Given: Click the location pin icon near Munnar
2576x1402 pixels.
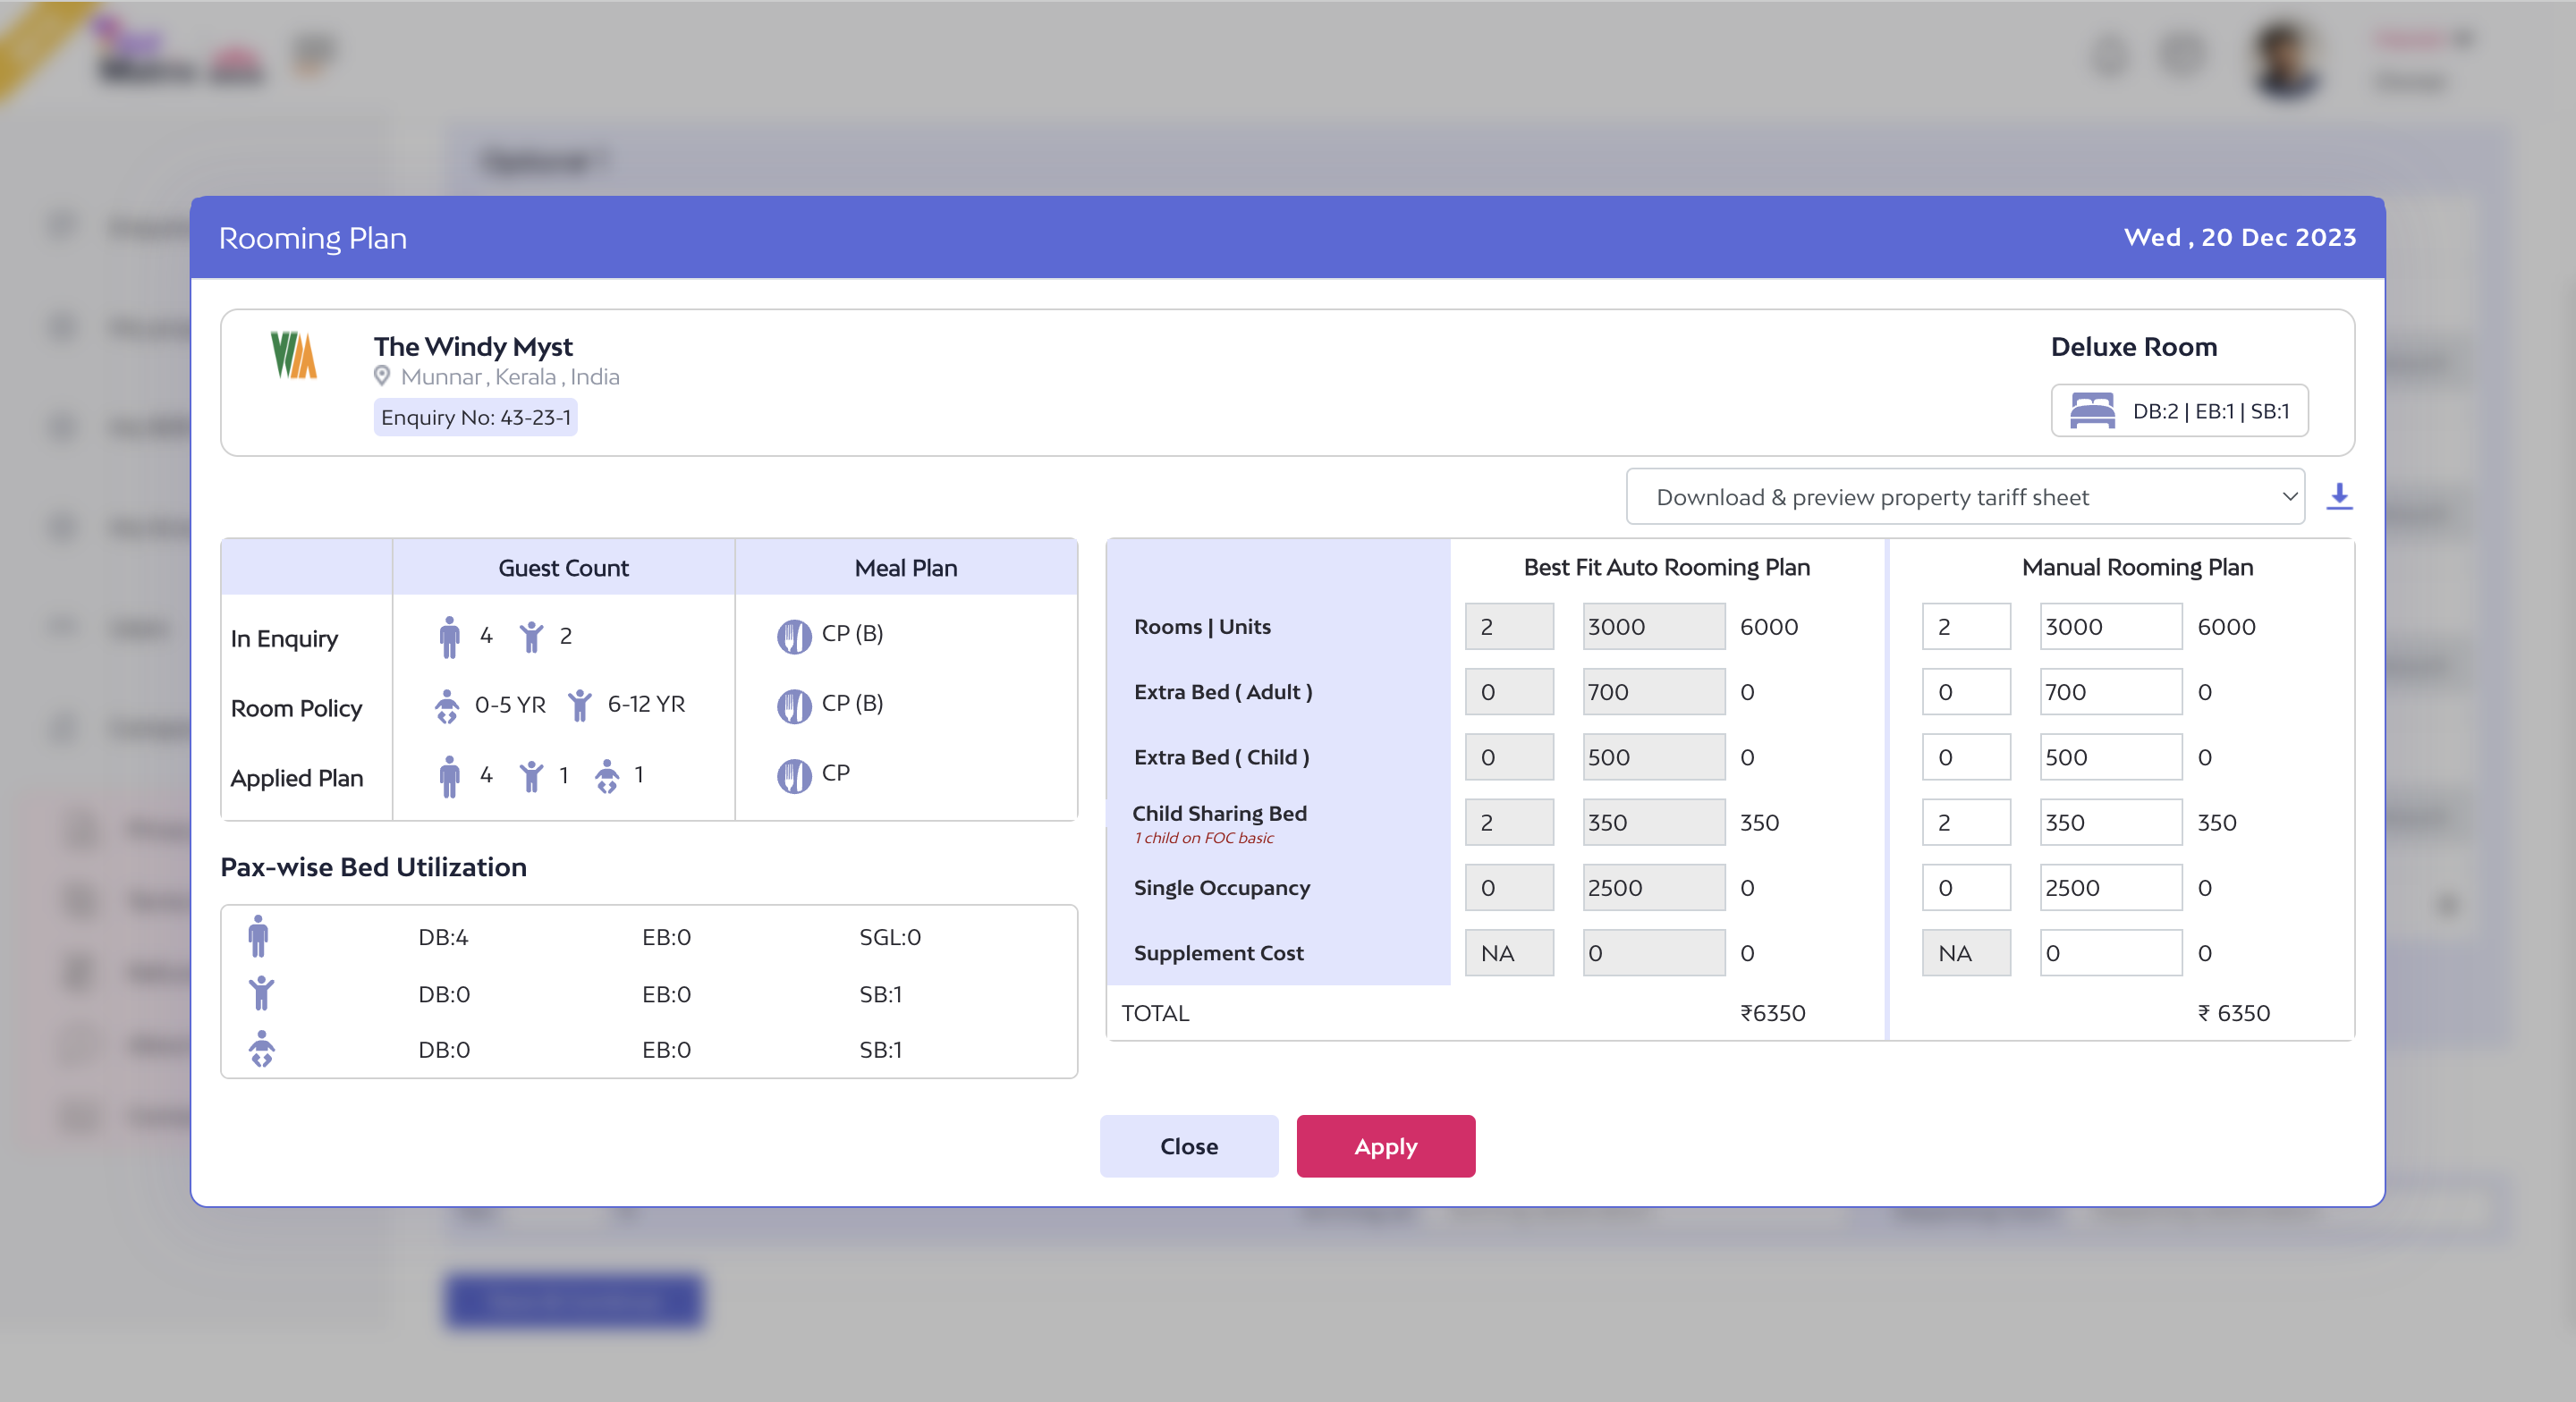Looking at the screenshot, I should click(382, 377).
